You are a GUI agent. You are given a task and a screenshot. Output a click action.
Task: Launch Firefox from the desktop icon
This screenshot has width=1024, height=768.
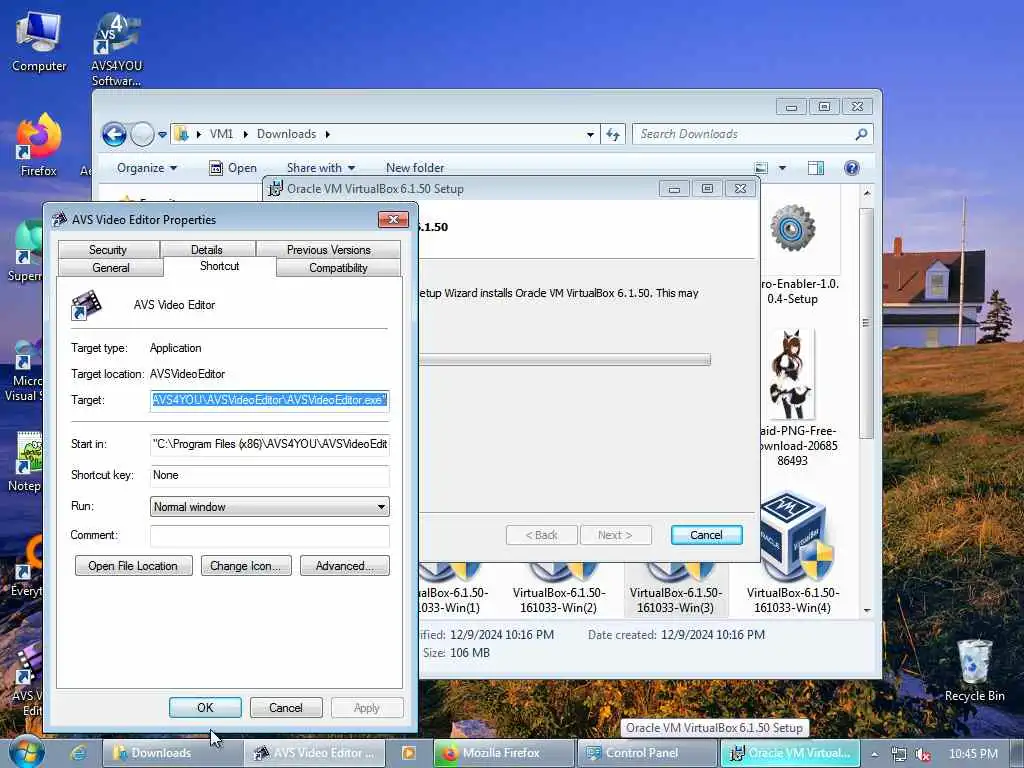point(39,145)
